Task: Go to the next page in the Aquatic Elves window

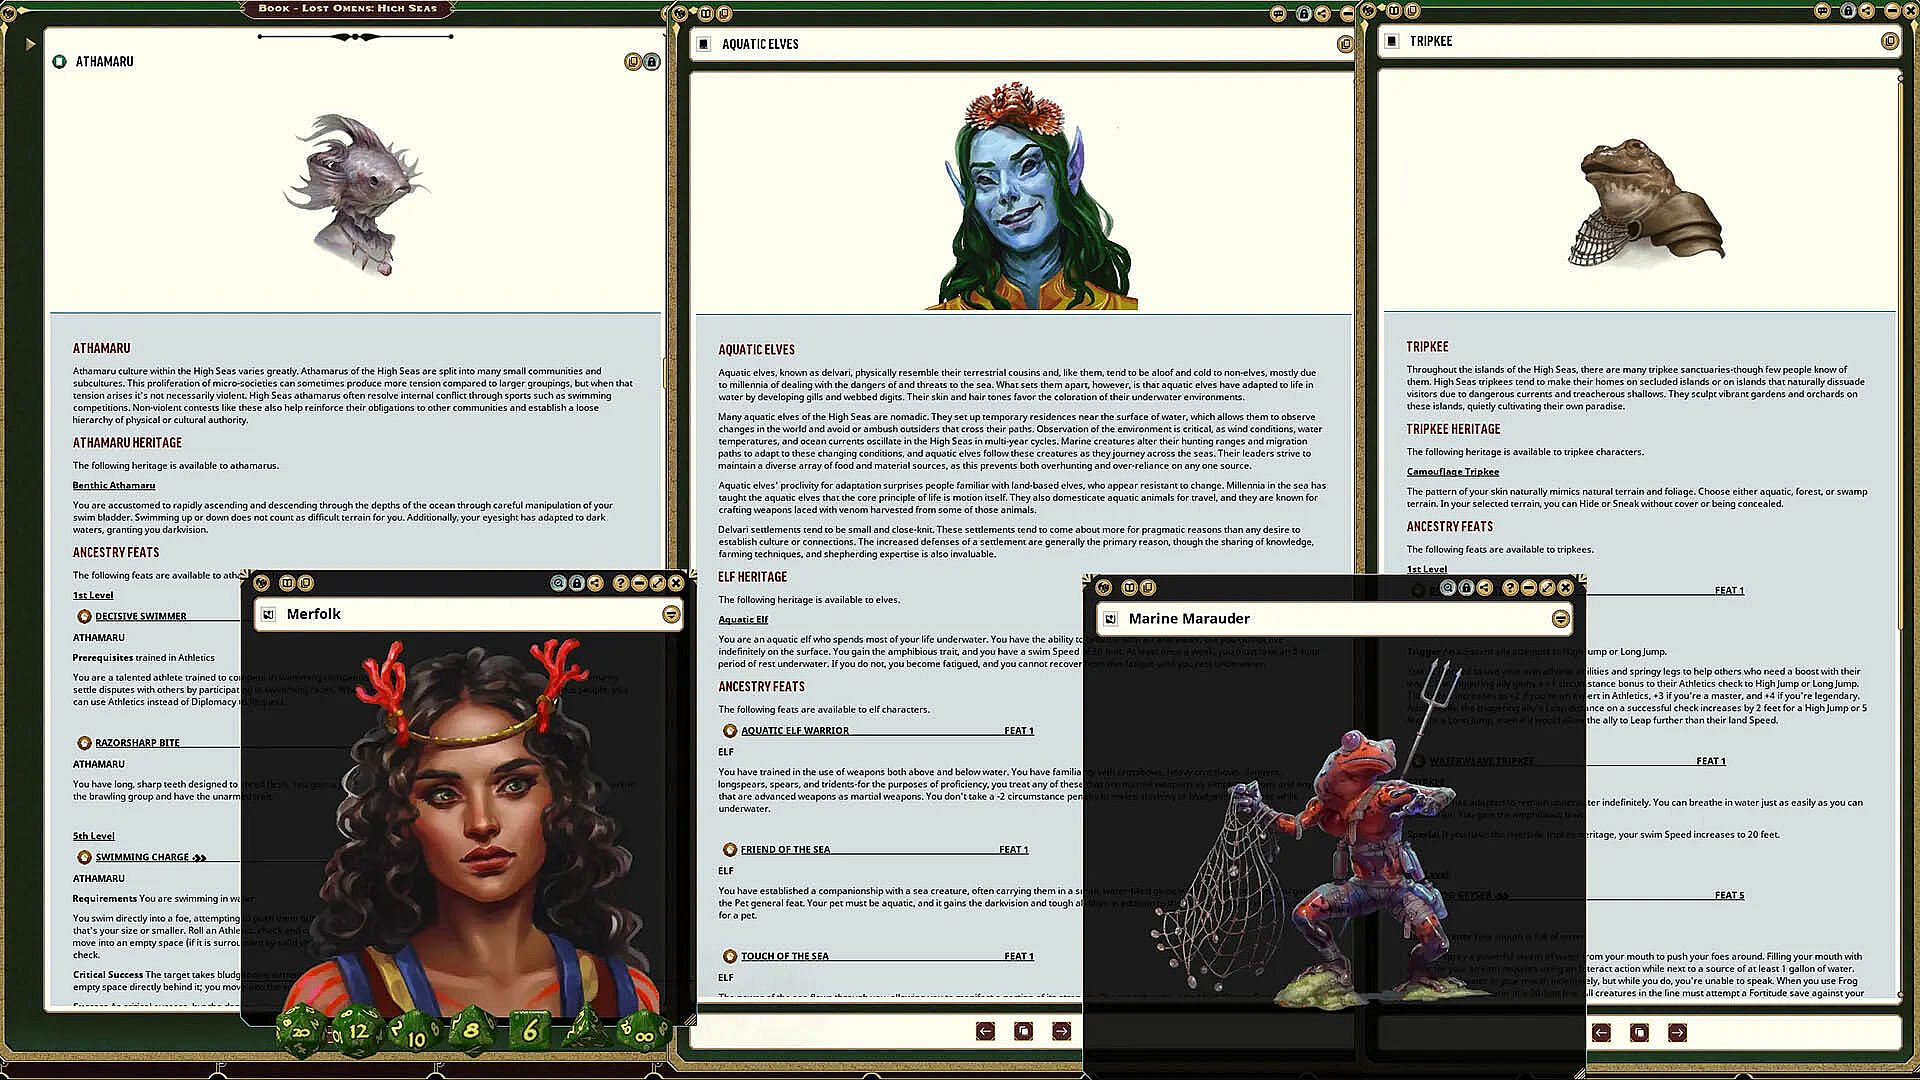Action: click(1062, 1031)
